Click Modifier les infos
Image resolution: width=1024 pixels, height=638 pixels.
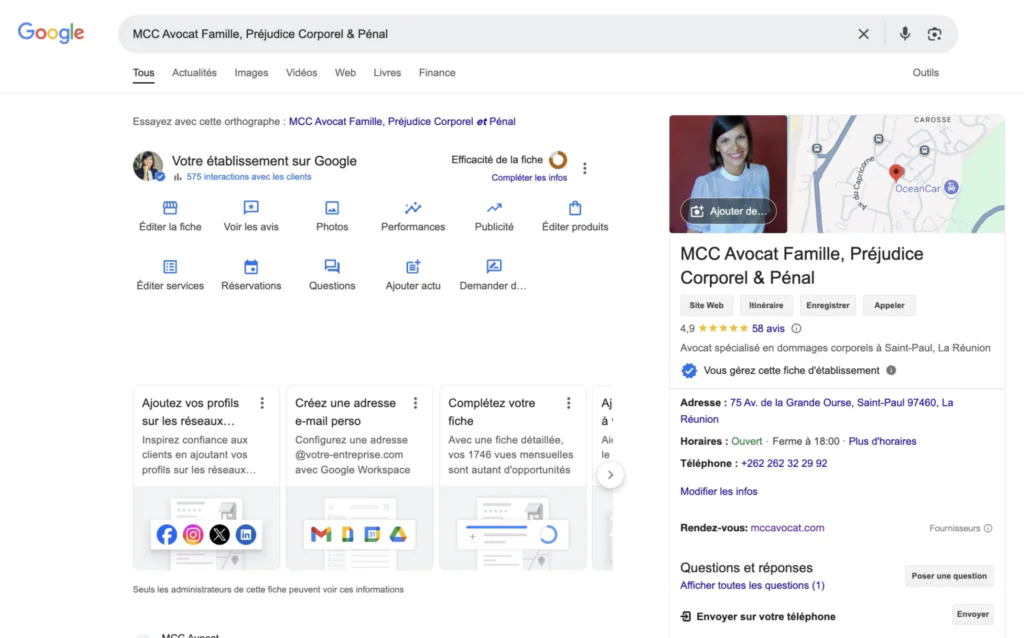click(718, 492)
